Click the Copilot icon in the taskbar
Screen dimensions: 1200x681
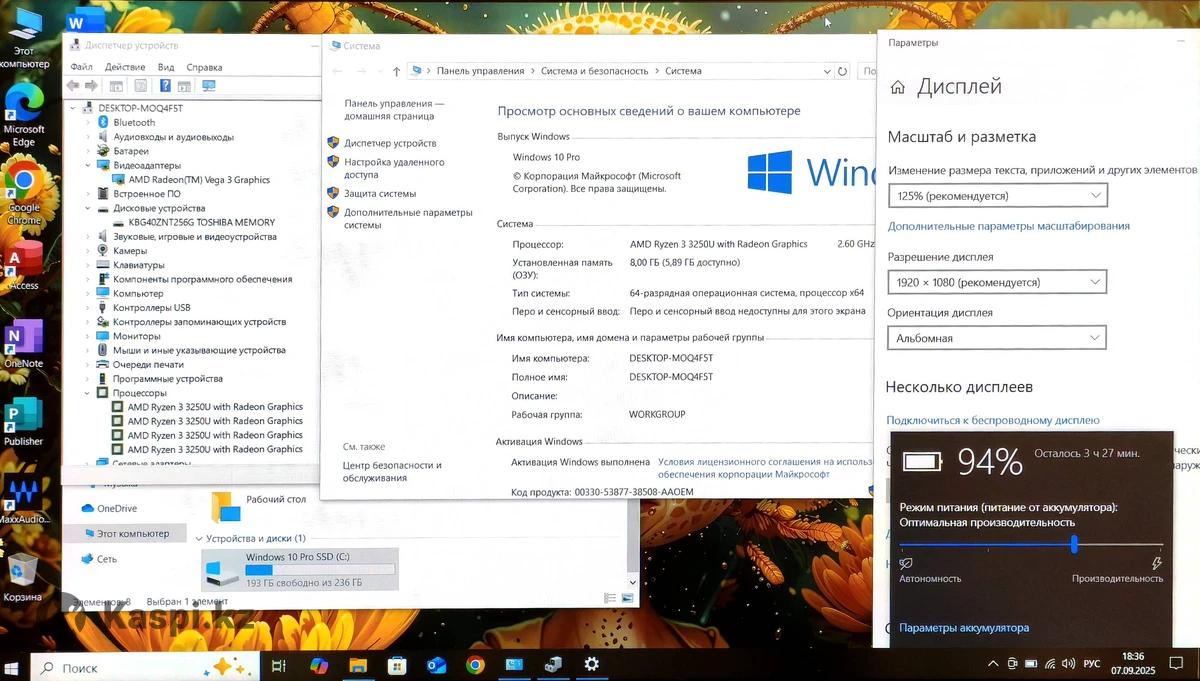[319, 665]
